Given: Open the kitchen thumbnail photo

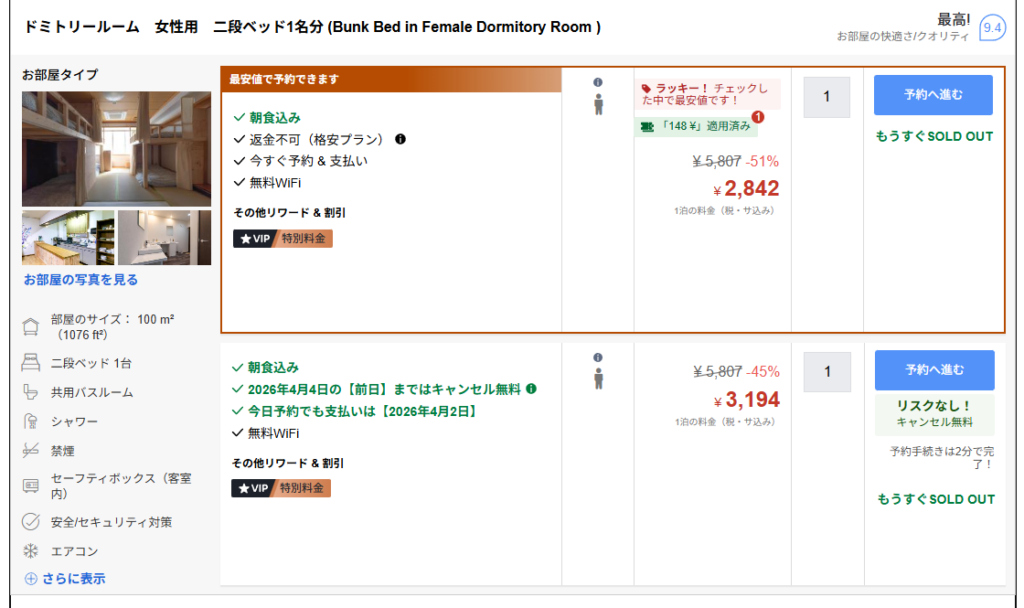Looking at the screenshot, I should click(x=68, y=238).
